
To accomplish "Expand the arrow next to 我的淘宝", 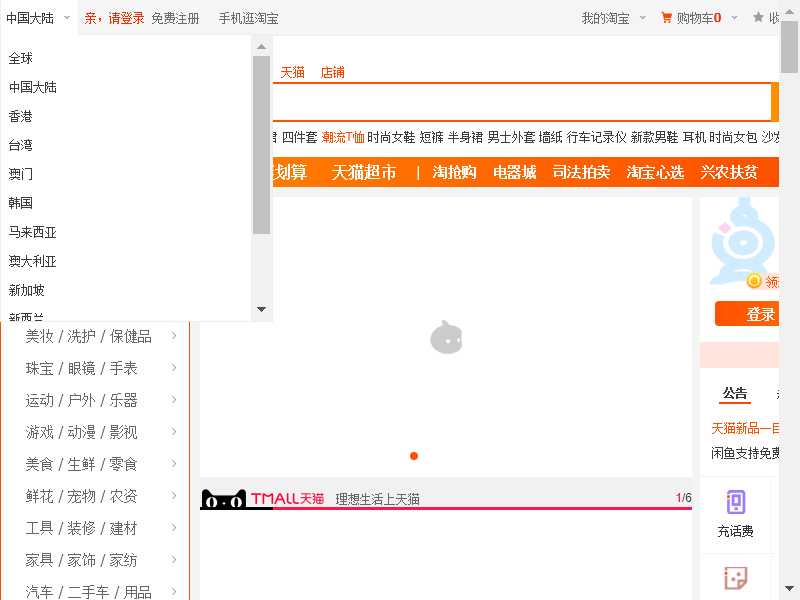I will pos(643,18).
